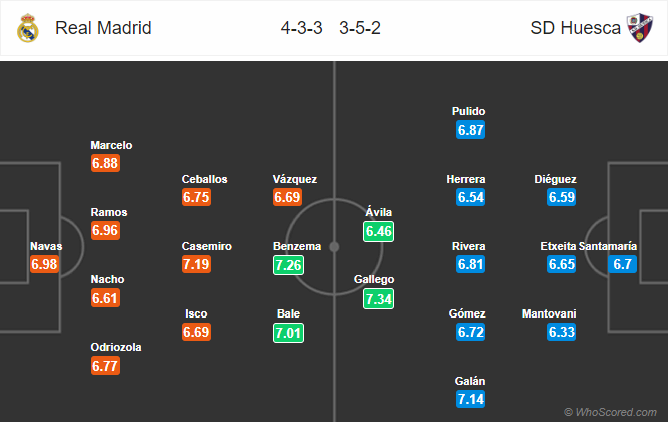The width and height of the screenshot is (669, 422).
Task: Select Casemiro's 7.19 rating badge
Action: (x=196, y=264)
